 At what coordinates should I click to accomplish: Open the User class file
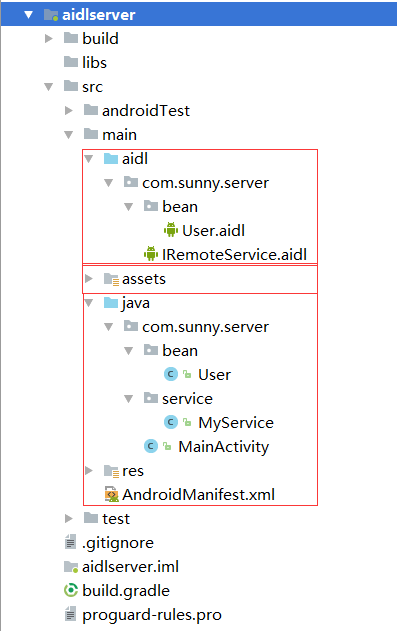point(214,375)
